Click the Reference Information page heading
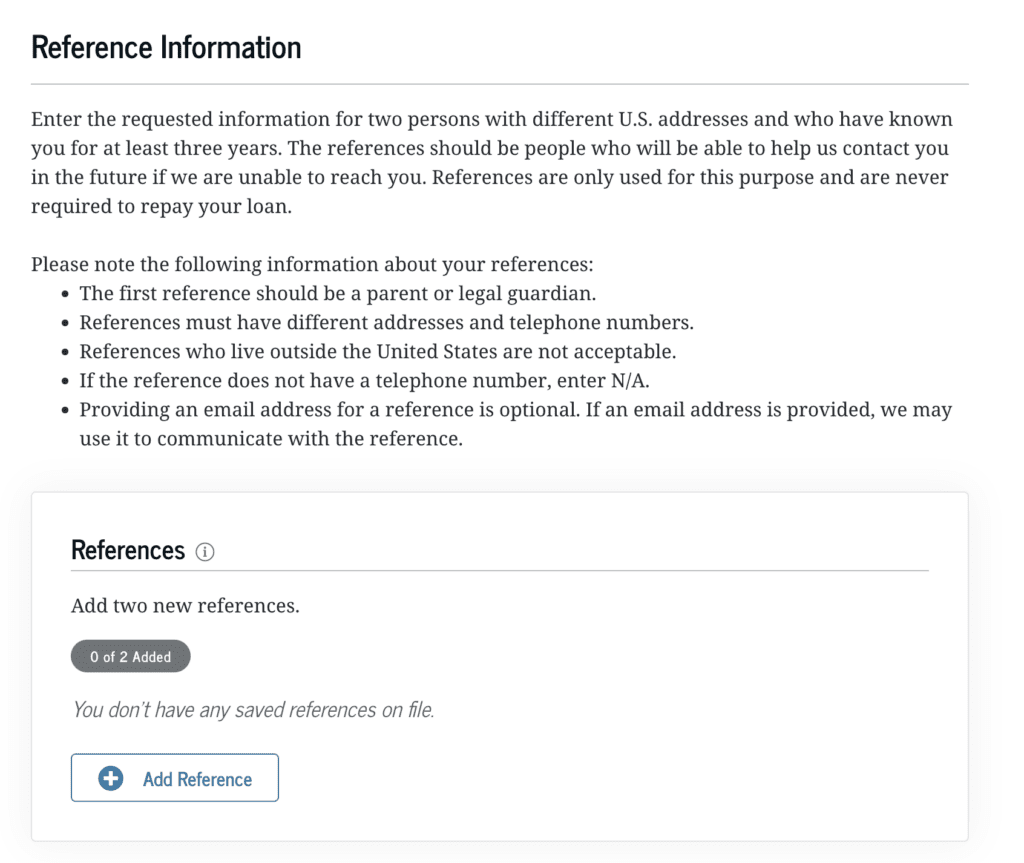The width and height of the screenshot is (1024, 863). coord(166,47)
